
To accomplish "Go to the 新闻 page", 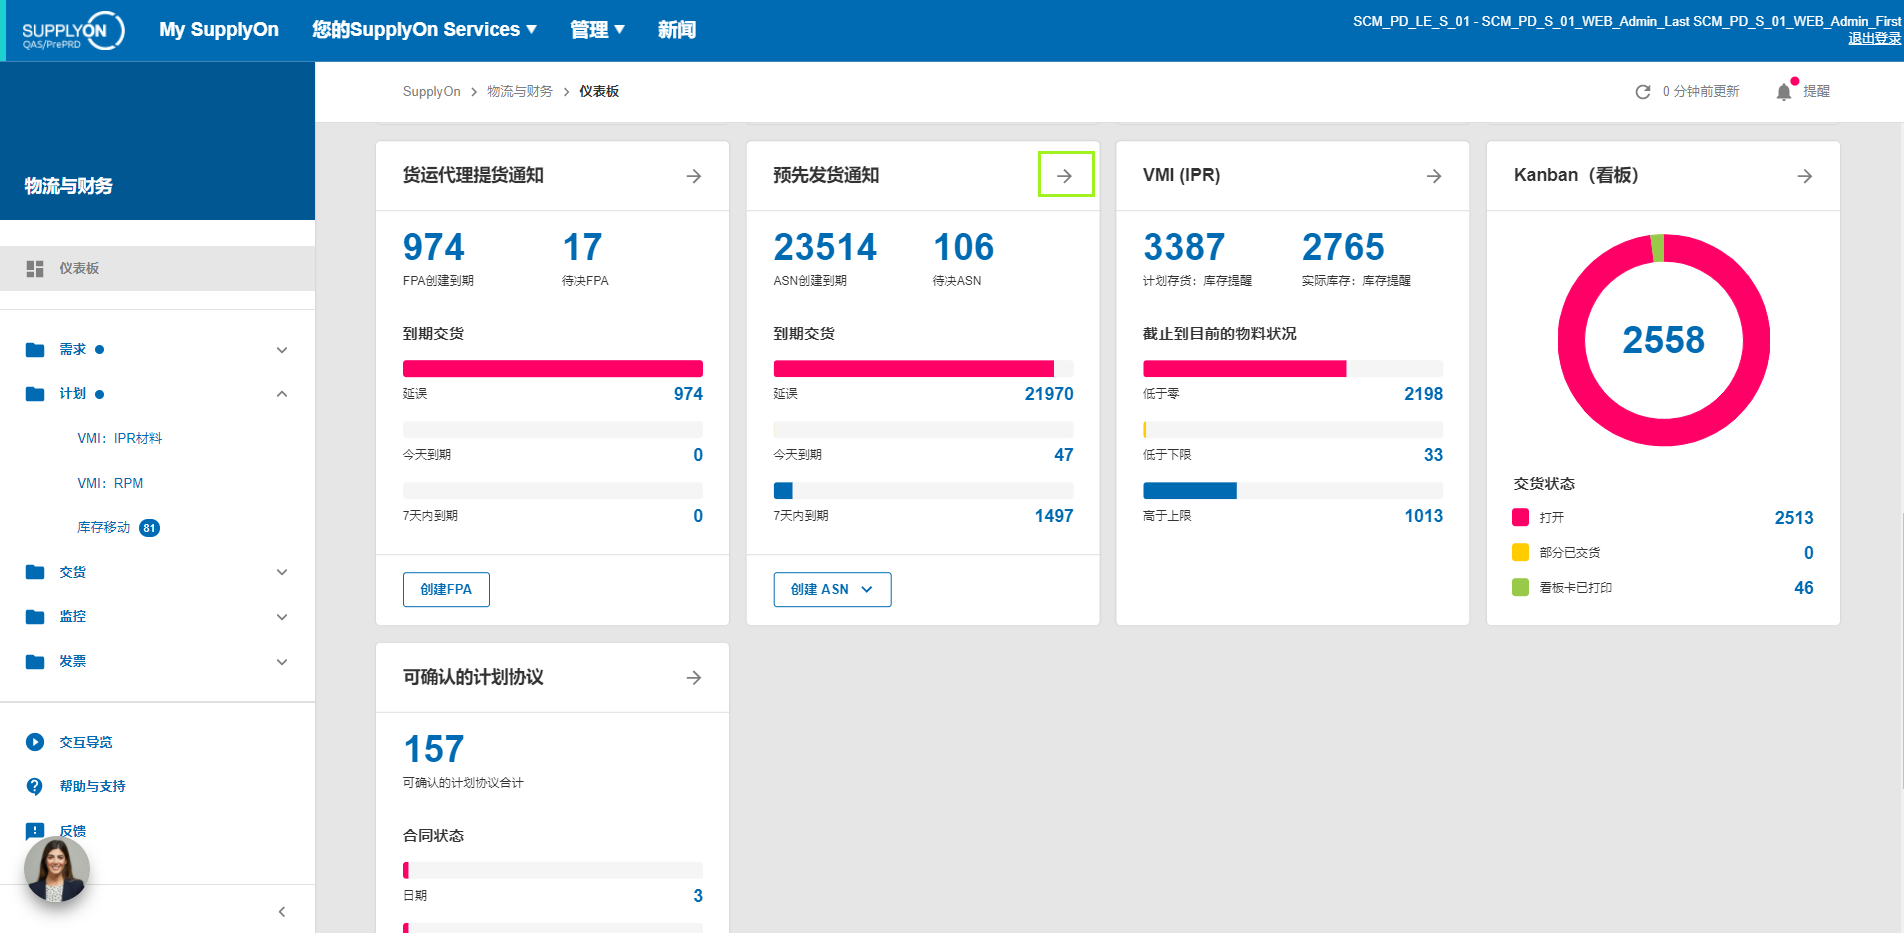I will click(x=677, y=30).
